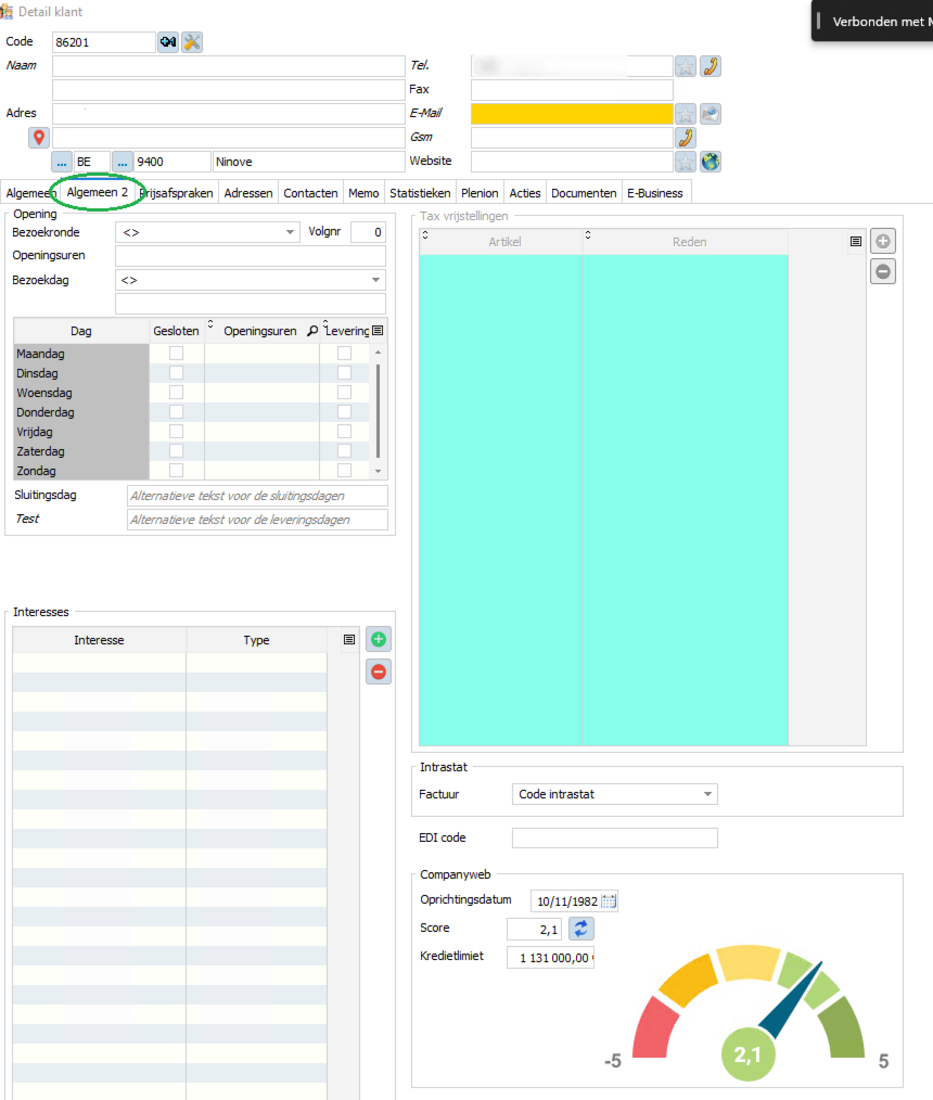The image size is (933, 1100).
Task: Open the wrench tools icon beside Code
Action: click(x=192, y=42)
